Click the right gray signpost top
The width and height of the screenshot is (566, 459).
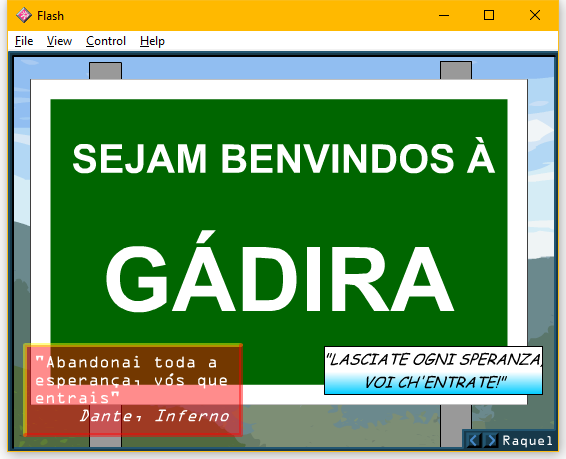[456, 70]
